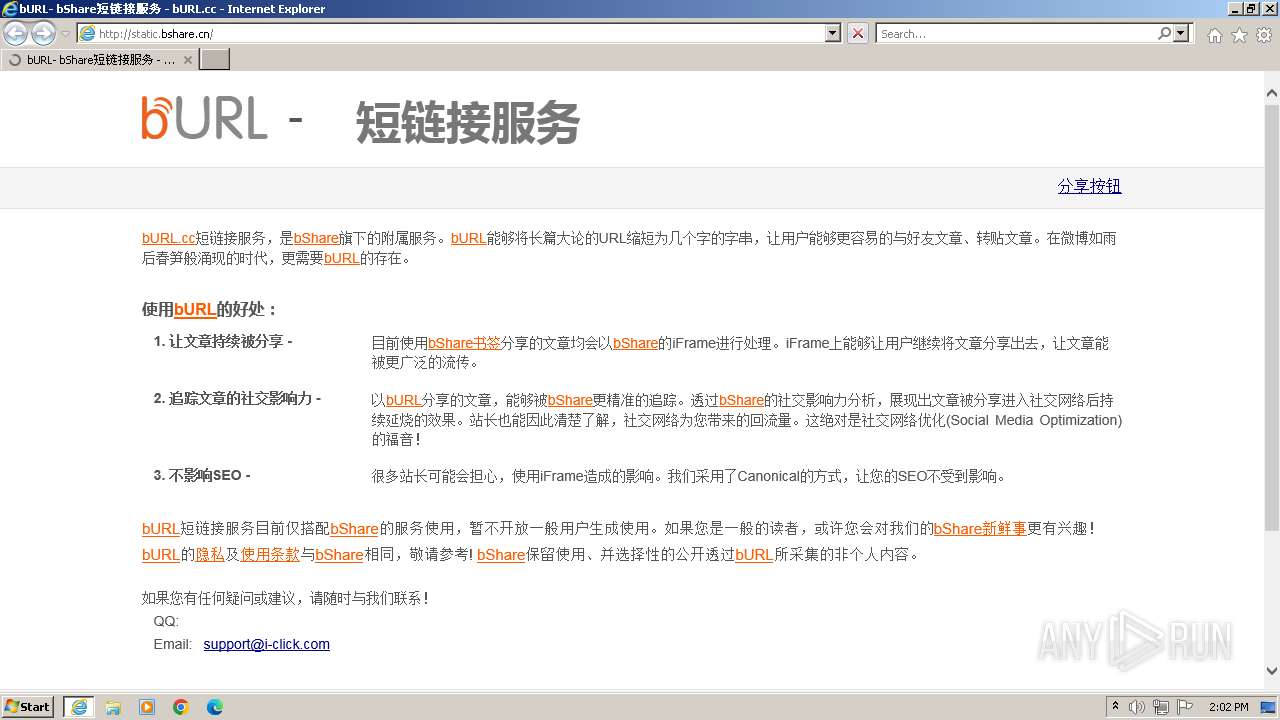Go forward using the browser Forward arrow
The width and height of the screenshot is (1280, 720).
pos(43,34)
